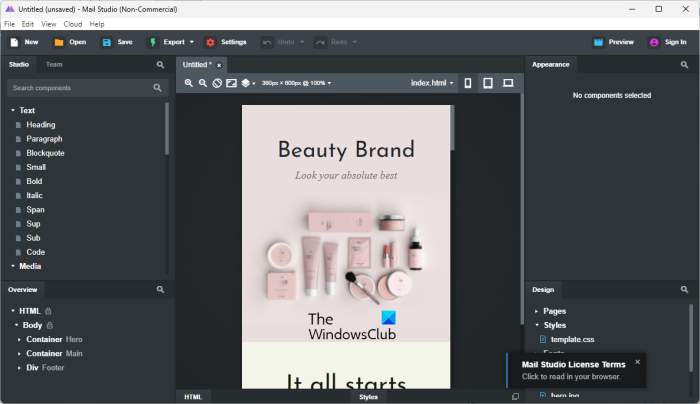700x404 pixels.
Task: Switch to mobile phone preview size
Action: 468,83
